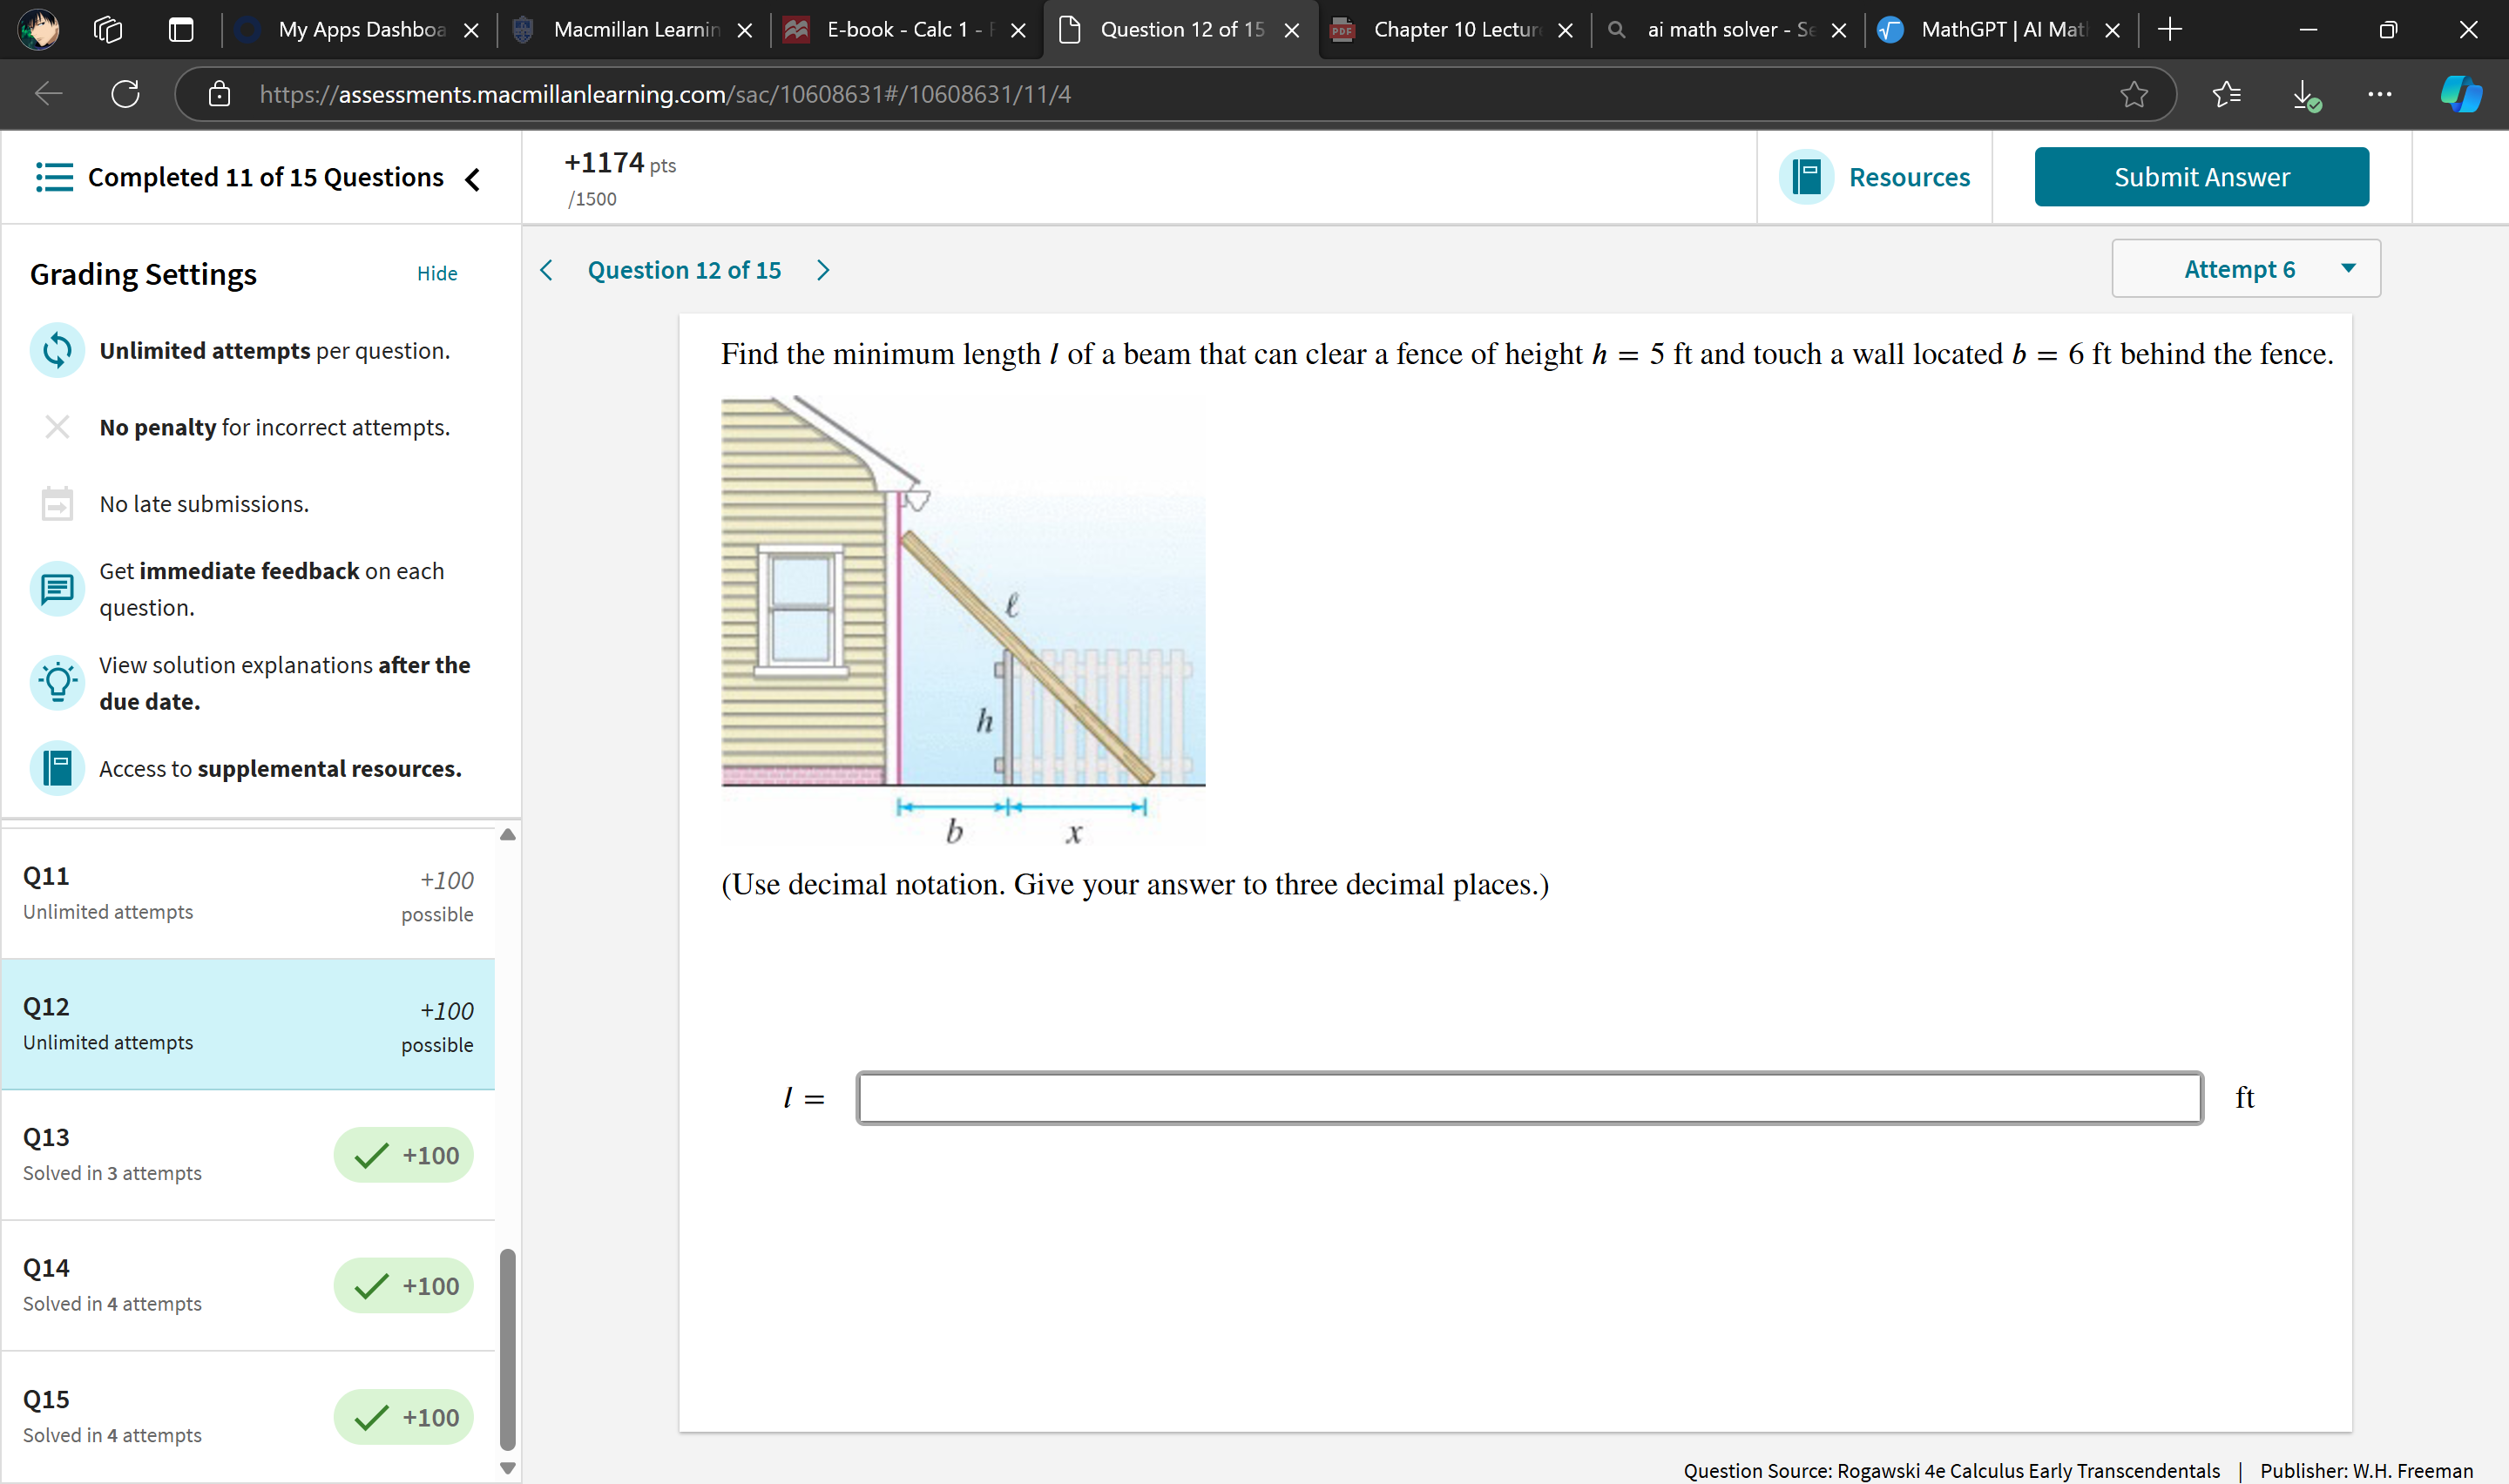This screenshot has width=2509, height=1484.
Task: Open the favorites list icon
Action: (x=2227, y=94)
